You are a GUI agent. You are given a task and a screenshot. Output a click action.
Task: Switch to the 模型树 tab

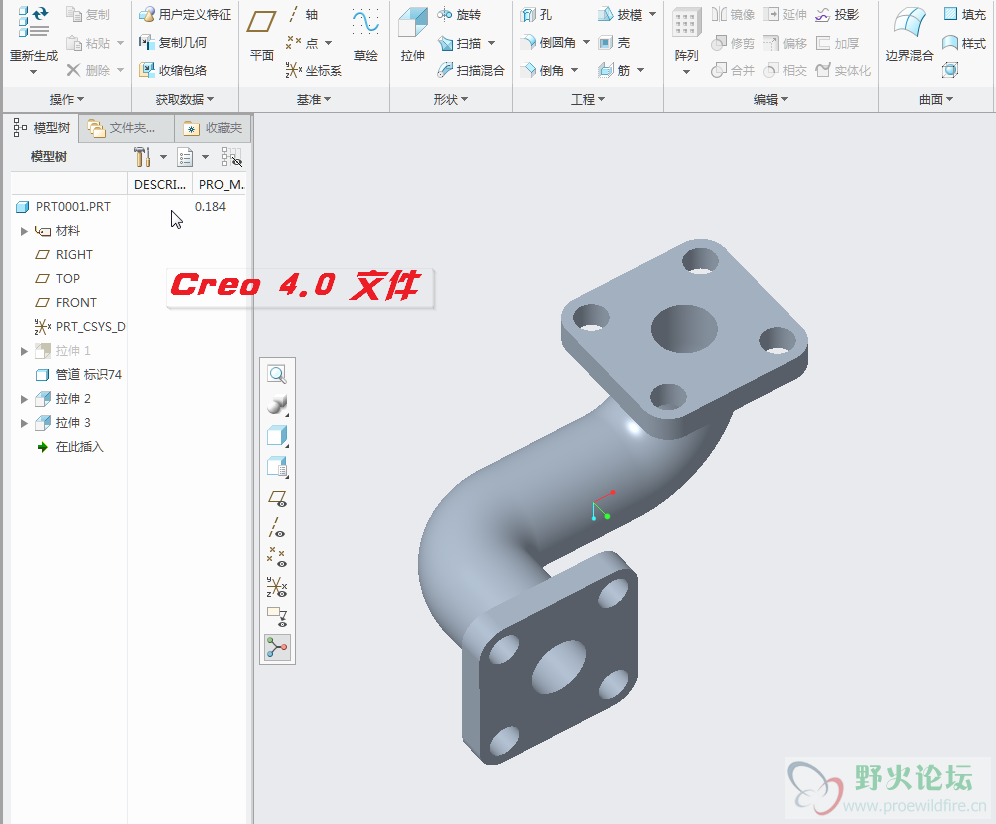point(41,128)
